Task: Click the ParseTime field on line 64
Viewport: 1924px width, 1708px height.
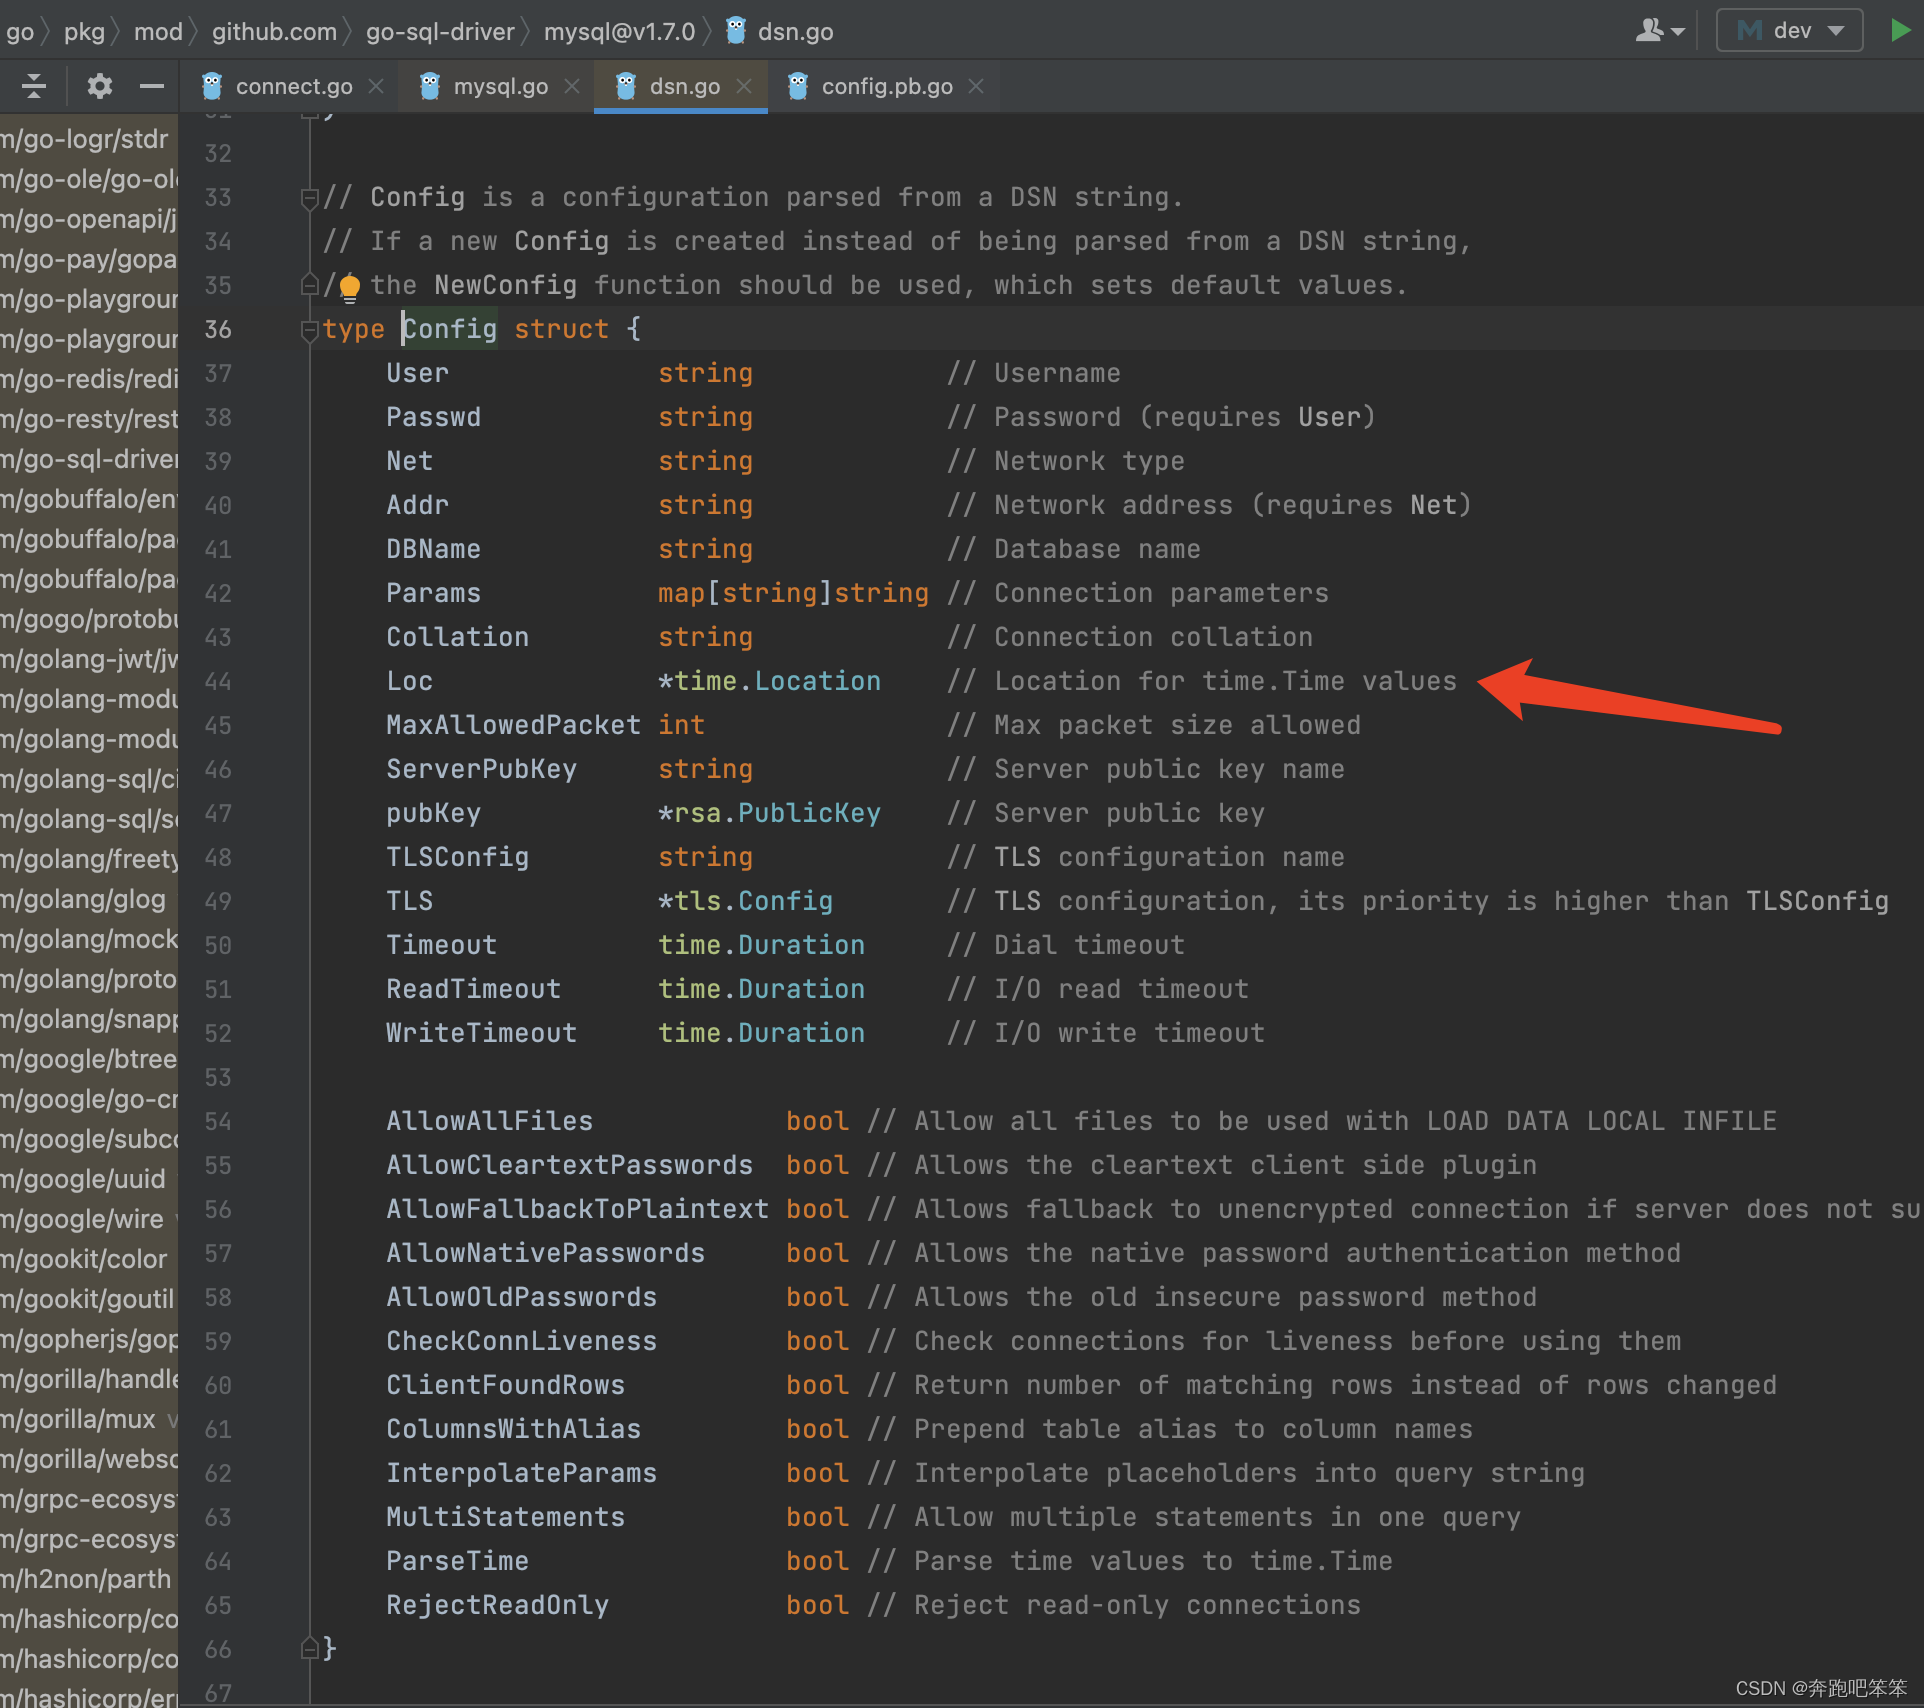Action: click(457, 1561)
